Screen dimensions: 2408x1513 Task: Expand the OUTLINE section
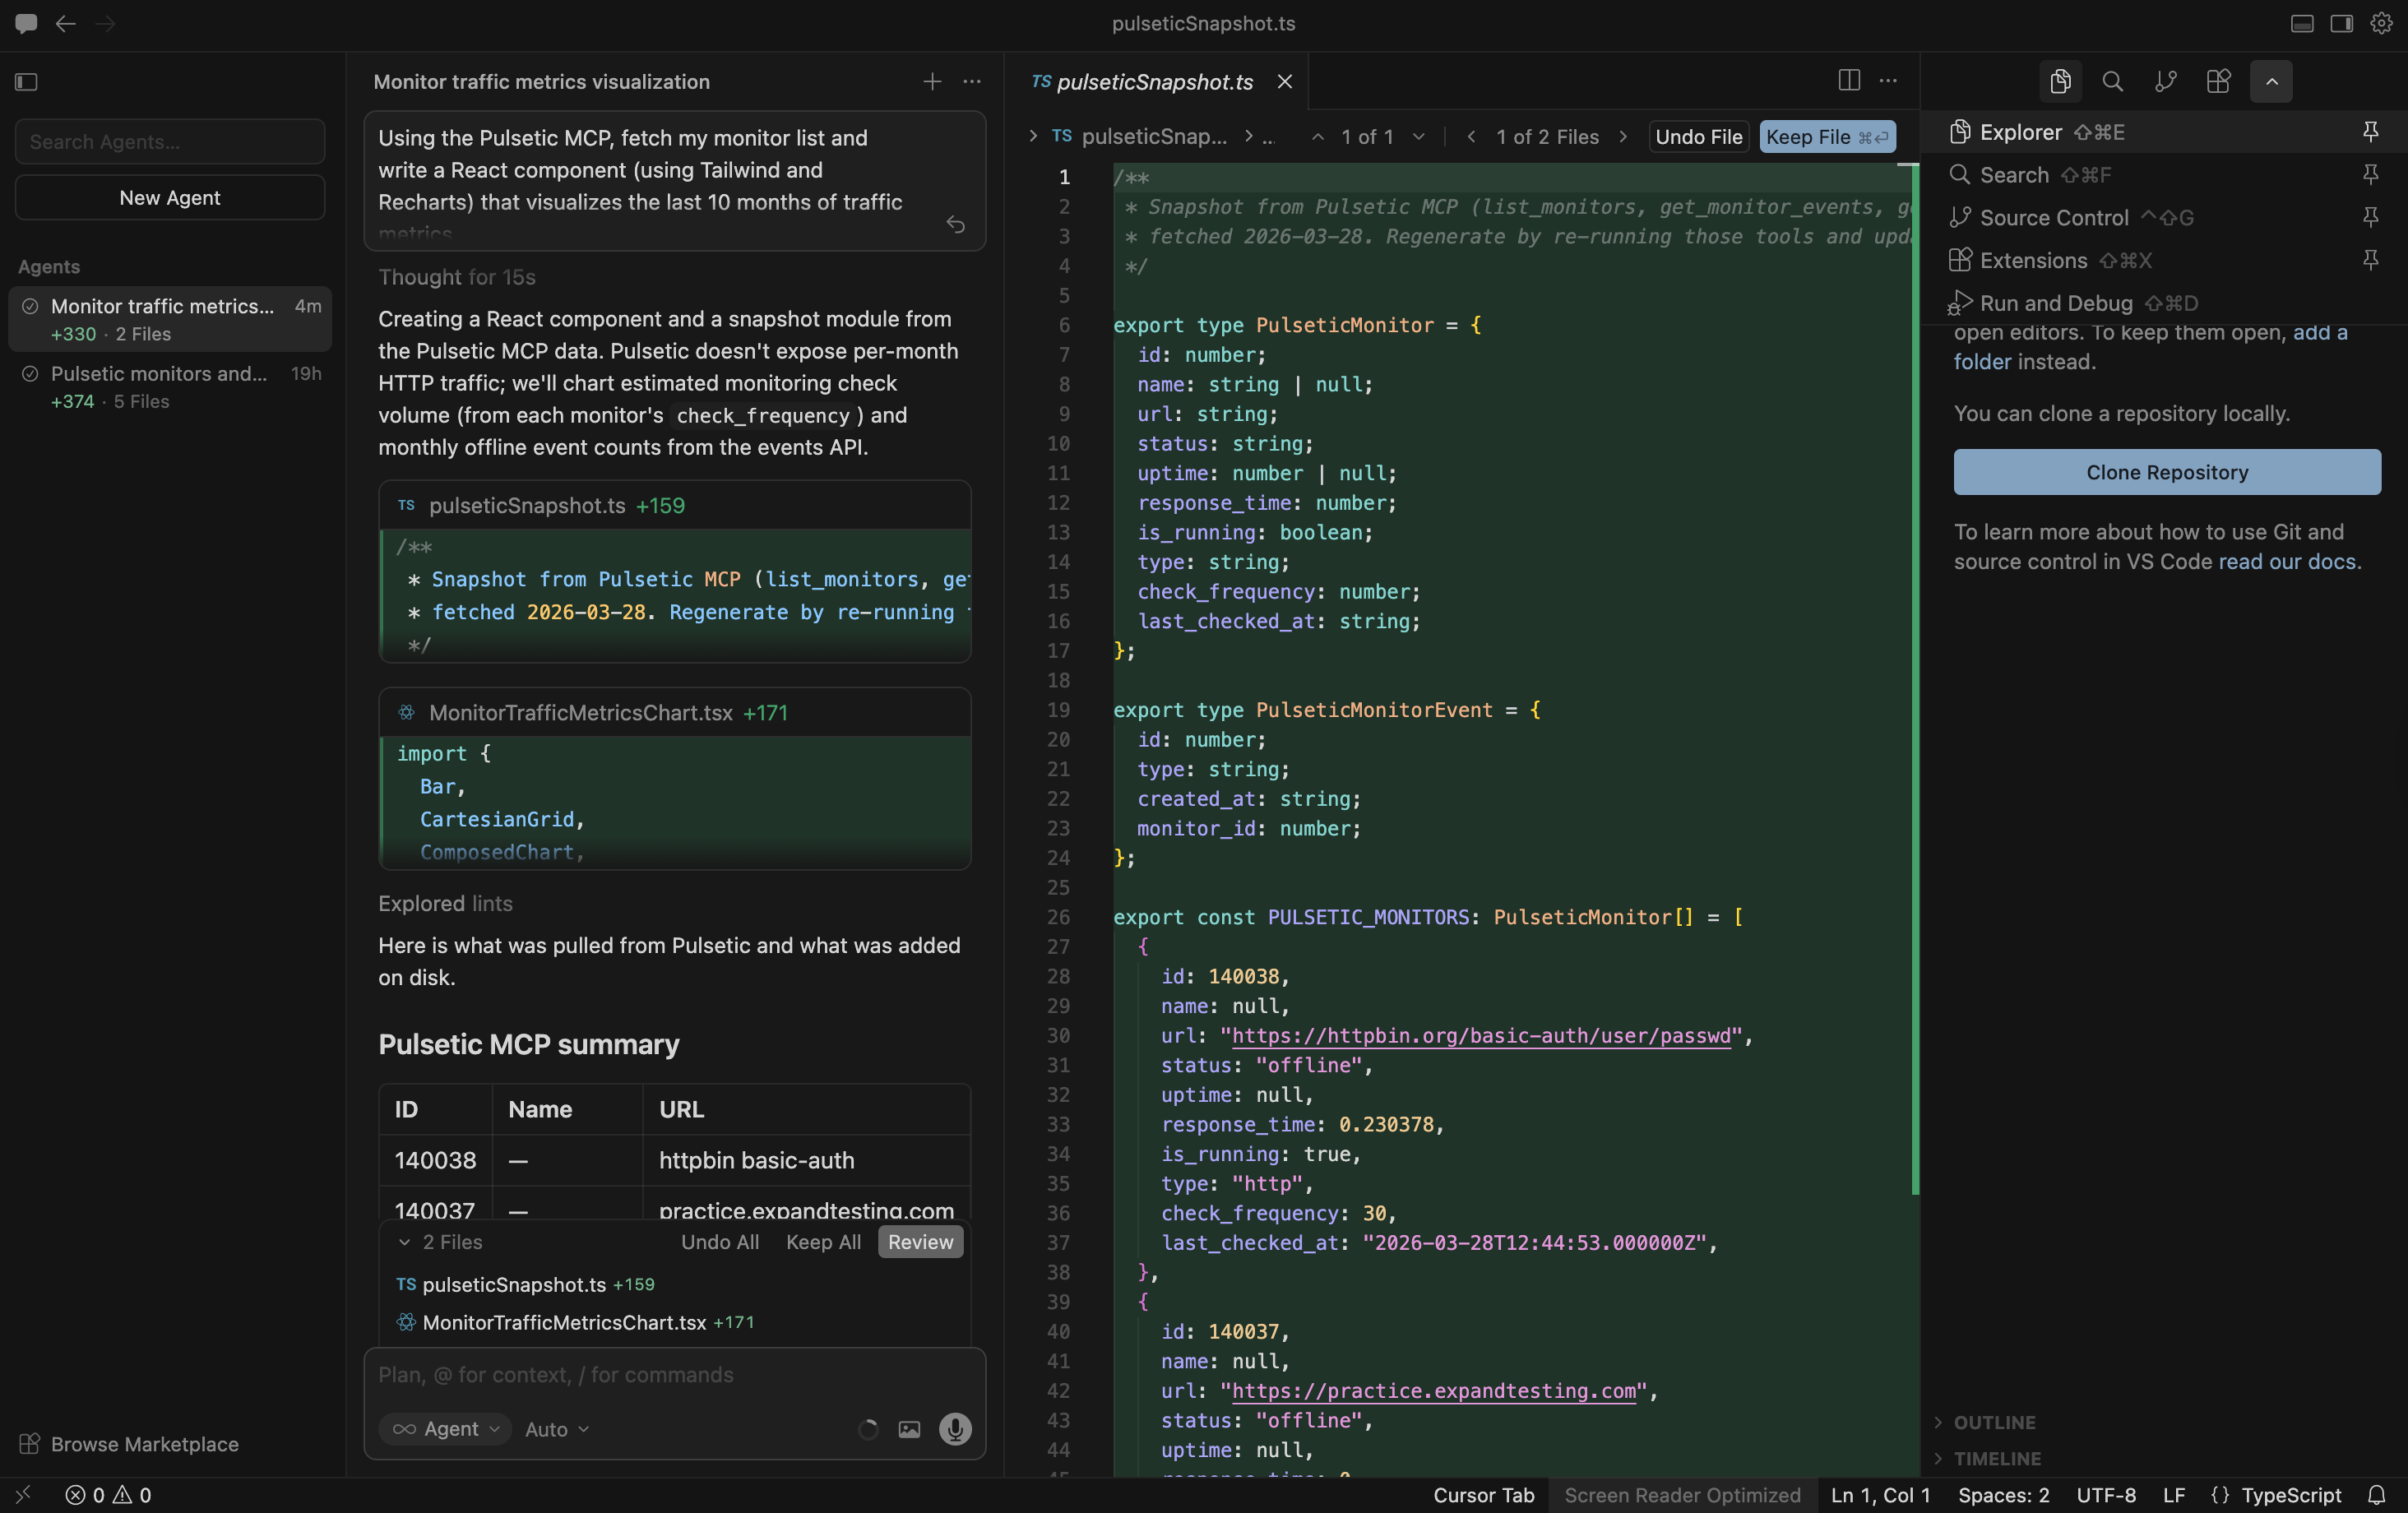tap(1994, 1422)
